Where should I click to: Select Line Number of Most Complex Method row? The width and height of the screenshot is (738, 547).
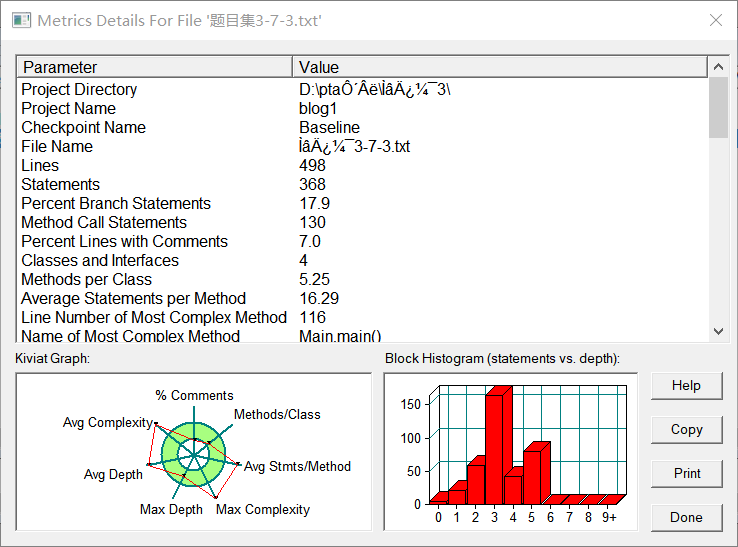362,317
